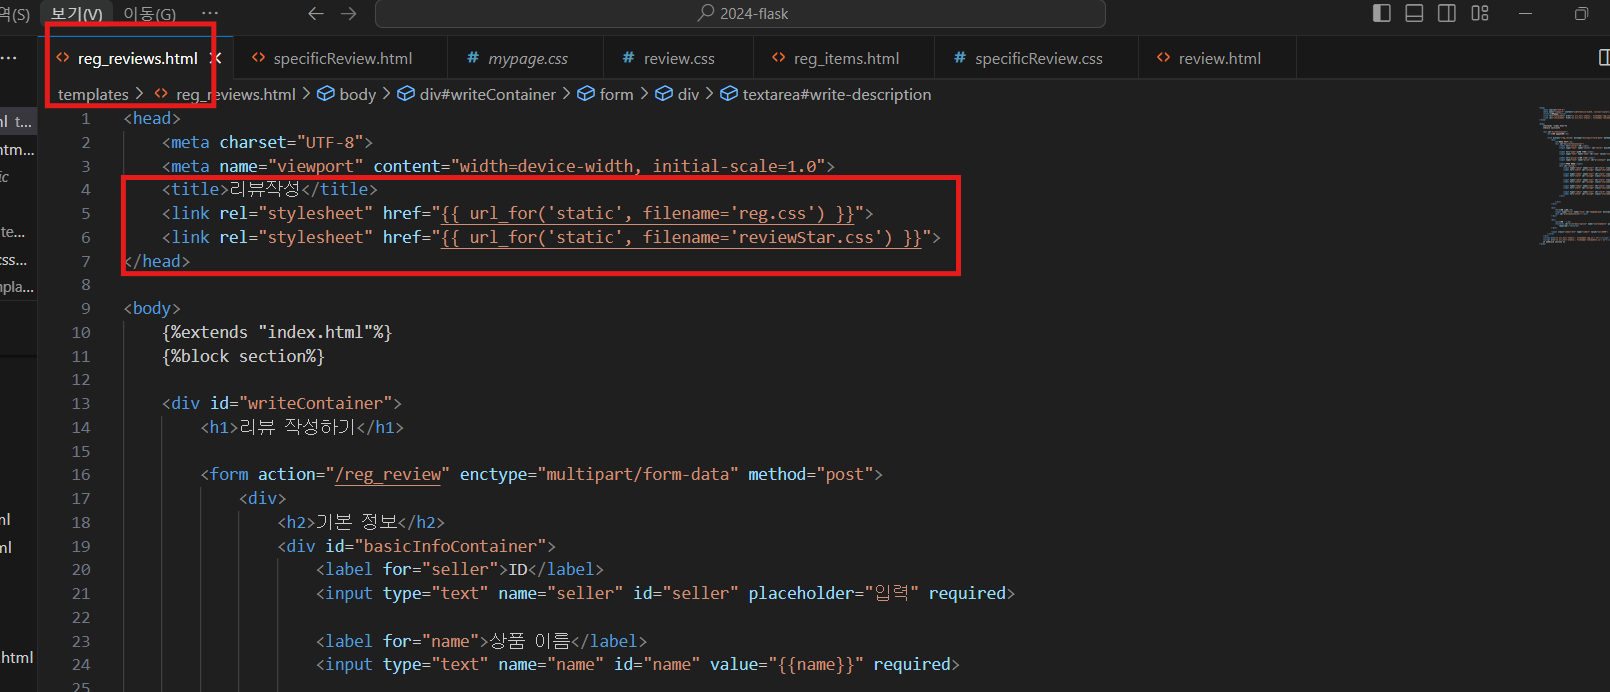This screenshot has width=1610, height=692.
Task: Click the HTML file icon on reg_reviews.html tab
Action: [x=63, y=58]
